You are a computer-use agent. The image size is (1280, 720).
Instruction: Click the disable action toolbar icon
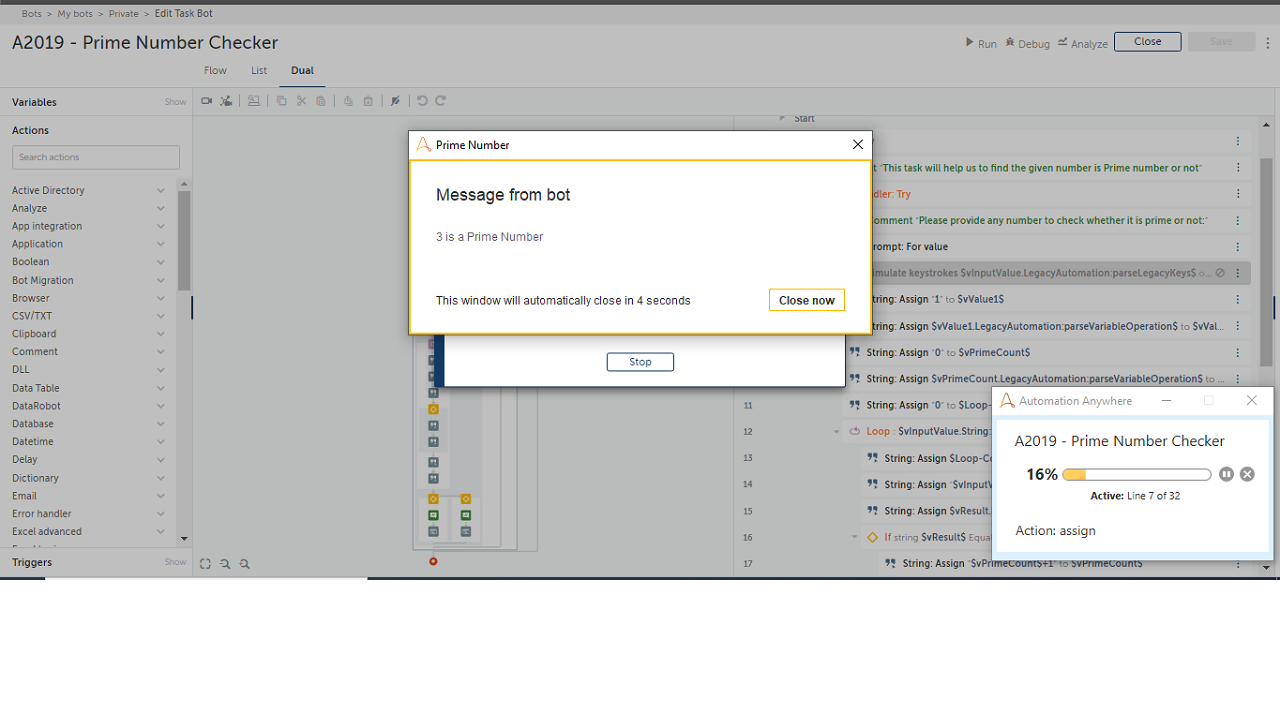pyautogui.click(x=395, y=101)
